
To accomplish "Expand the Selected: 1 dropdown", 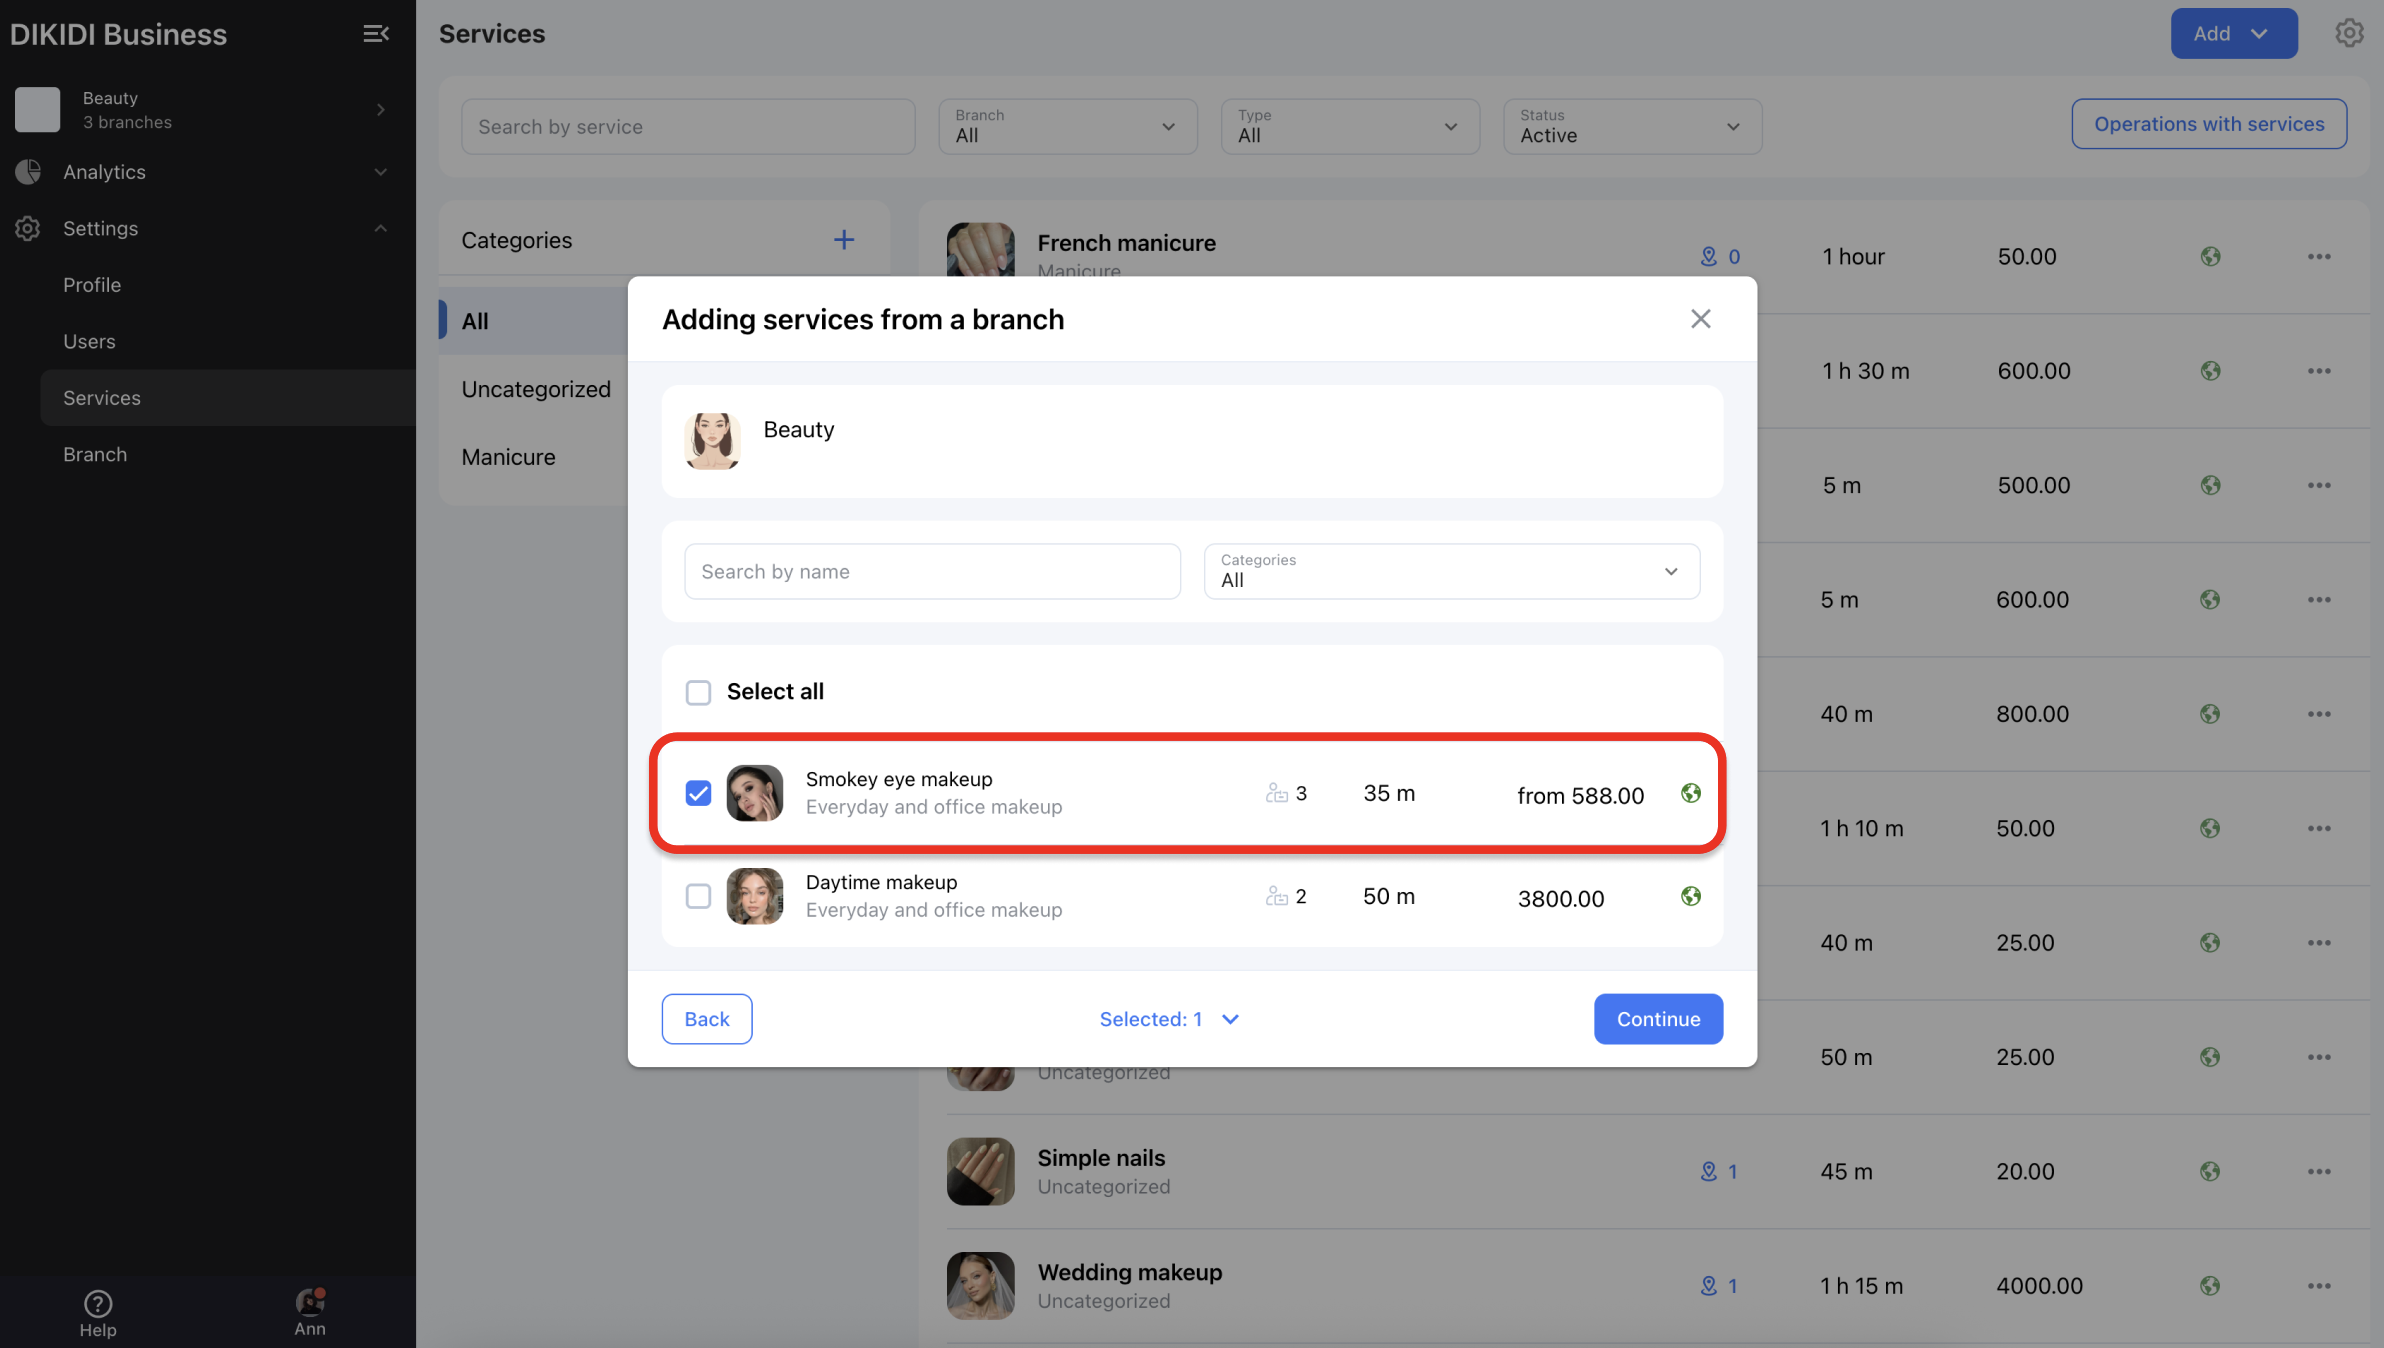I will 1168,1019.
